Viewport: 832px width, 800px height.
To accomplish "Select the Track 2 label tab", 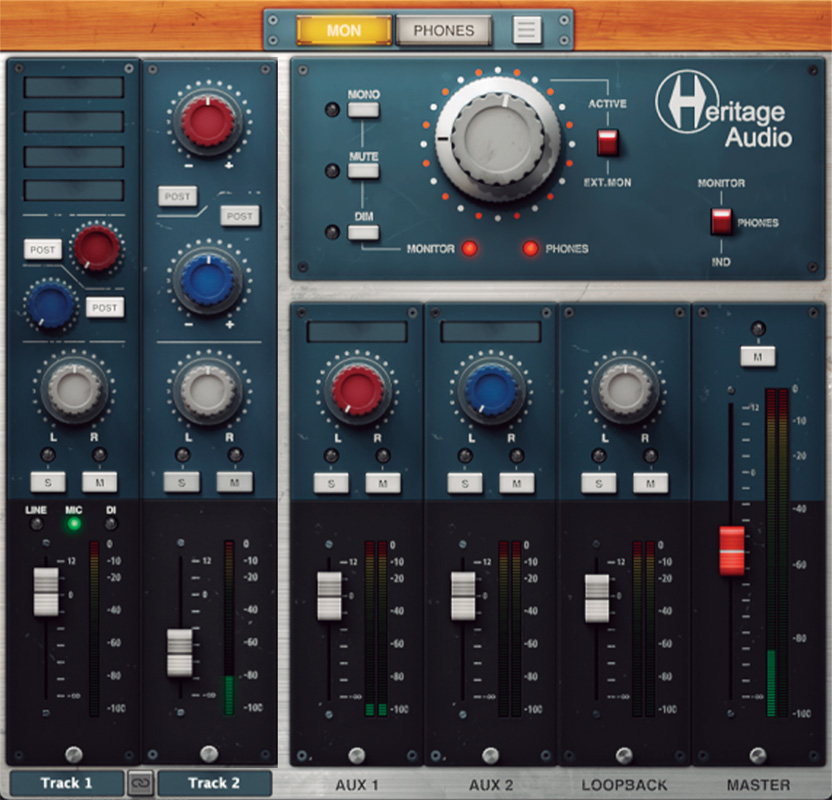I will click(214, 782).
